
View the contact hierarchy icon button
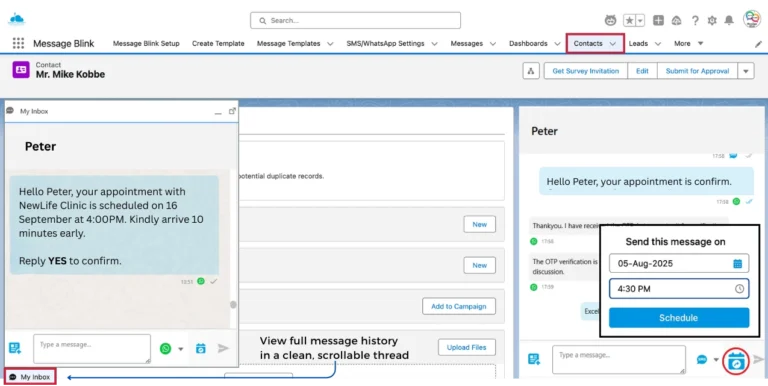coord(531,71)
